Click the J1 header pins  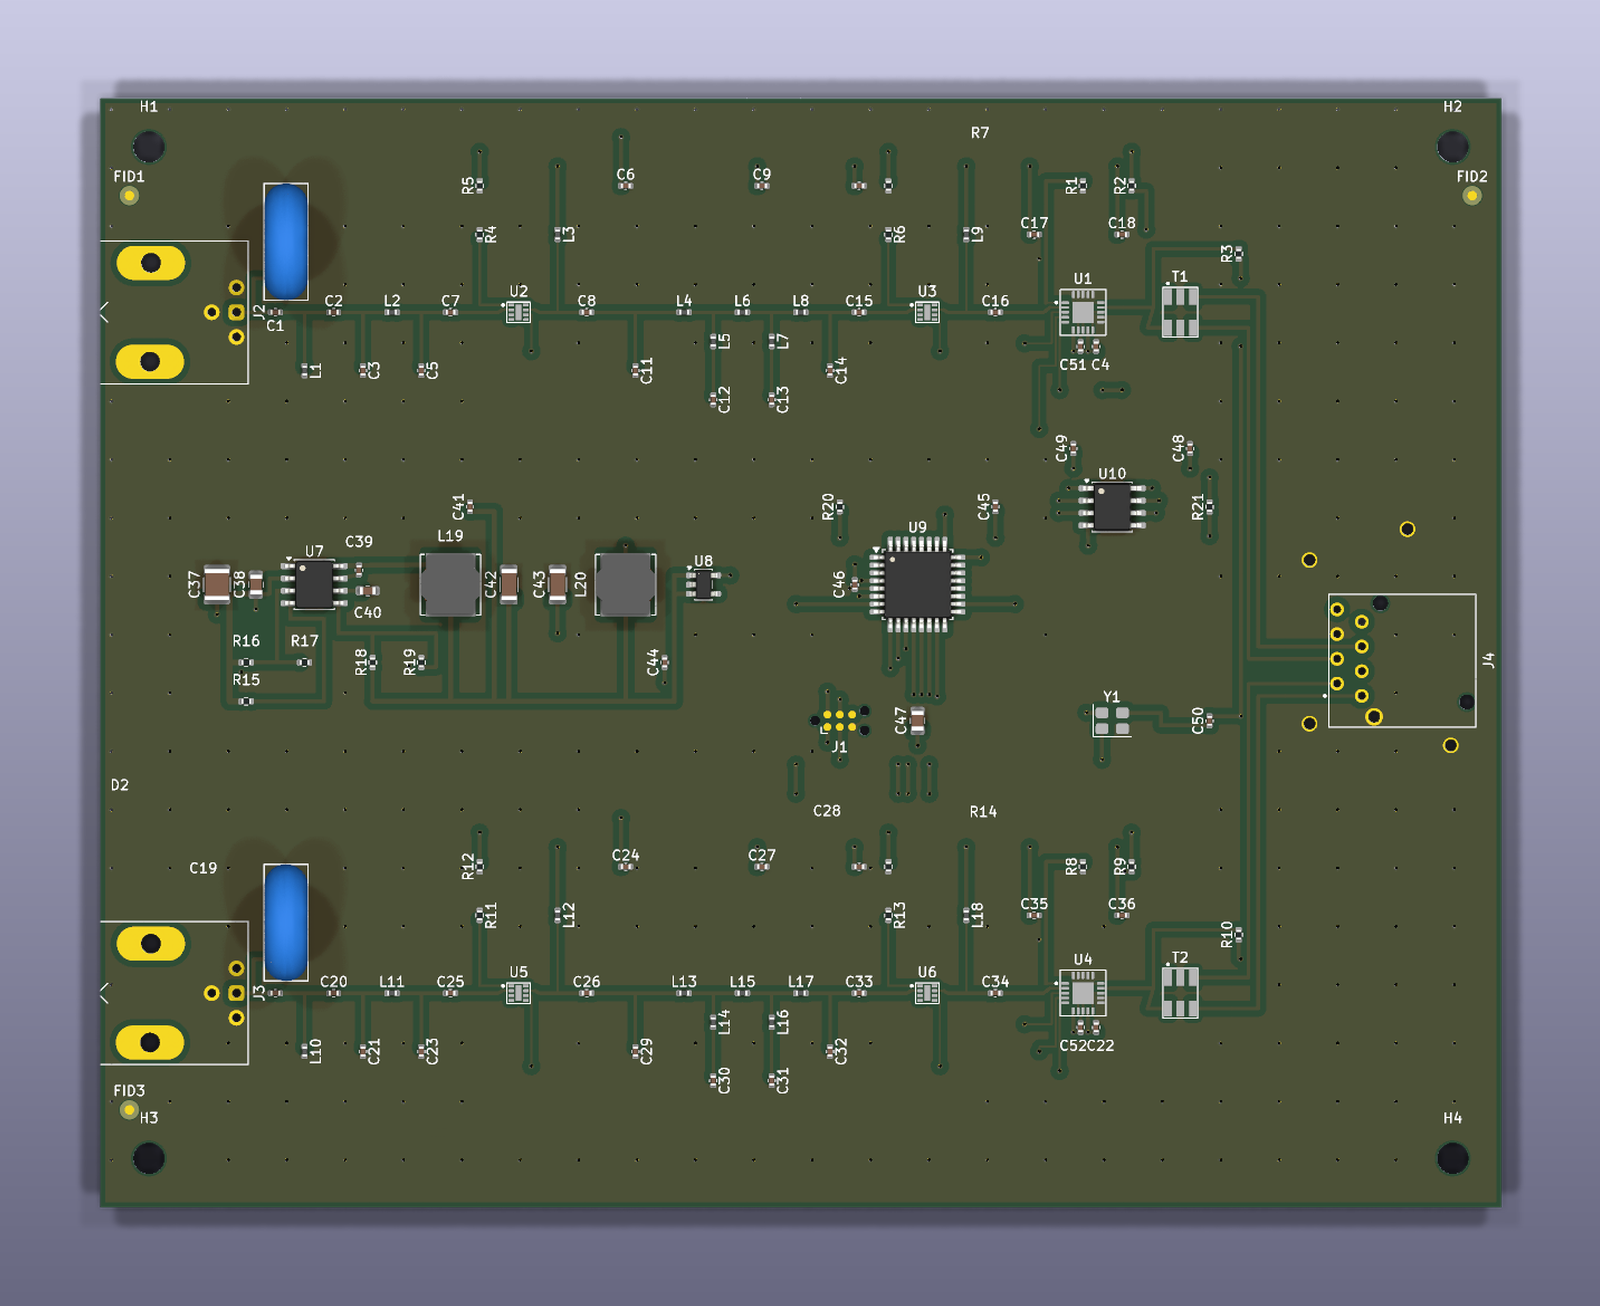(x=839, y=721)
